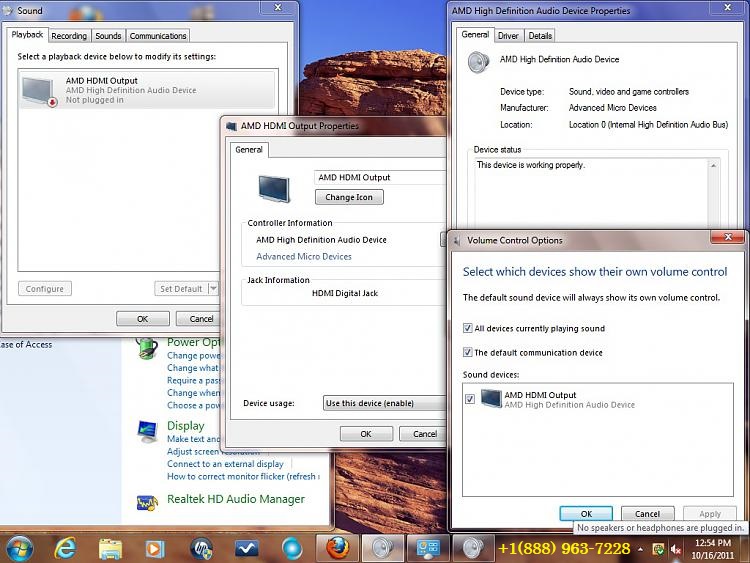Click the Volume Control Options title icon
This screenshot has height=563, width=750.
[457, 240]
